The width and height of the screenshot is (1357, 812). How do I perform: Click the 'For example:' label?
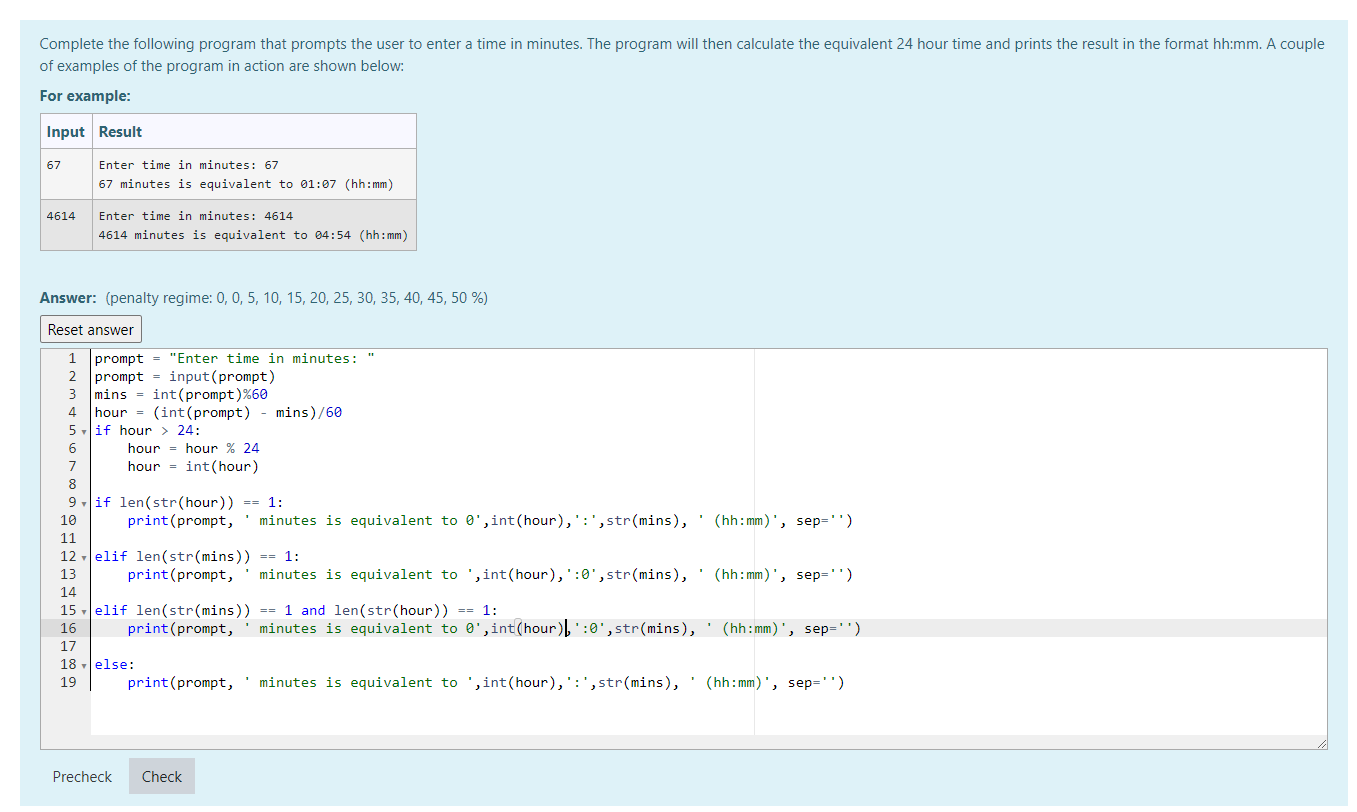coord(85,96)
